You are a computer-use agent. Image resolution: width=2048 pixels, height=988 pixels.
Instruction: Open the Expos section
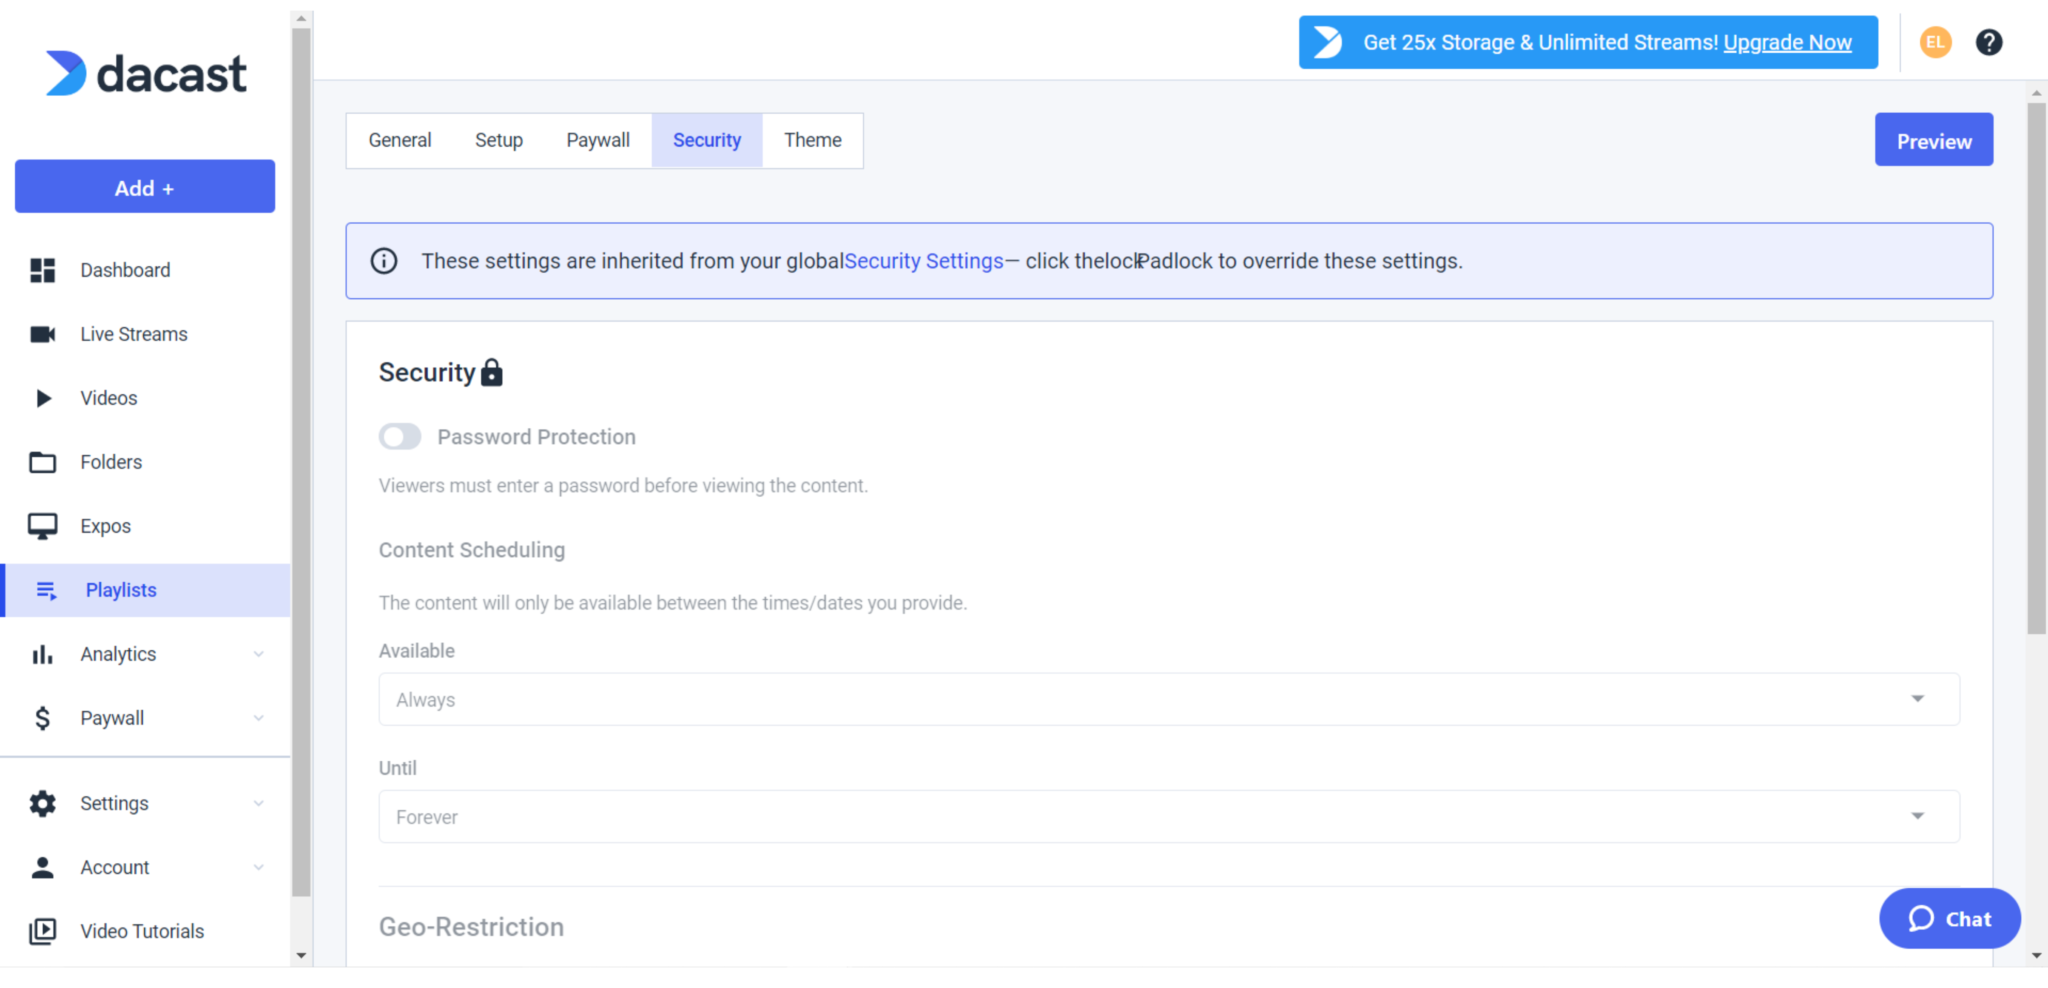(x=105, y=525)
